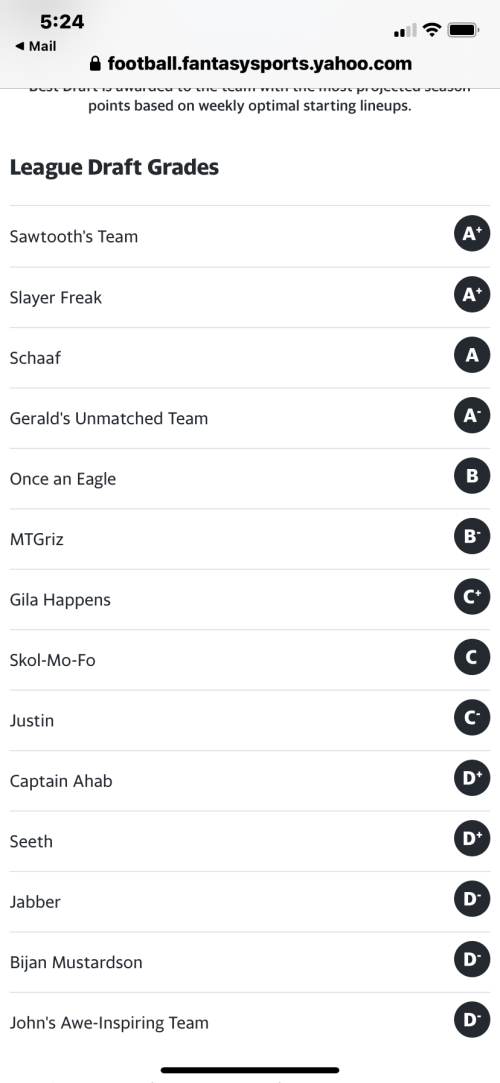The image size is (500, 1083).
Task: Tap the battery icon in the status bar
Action: coord(463,30)
